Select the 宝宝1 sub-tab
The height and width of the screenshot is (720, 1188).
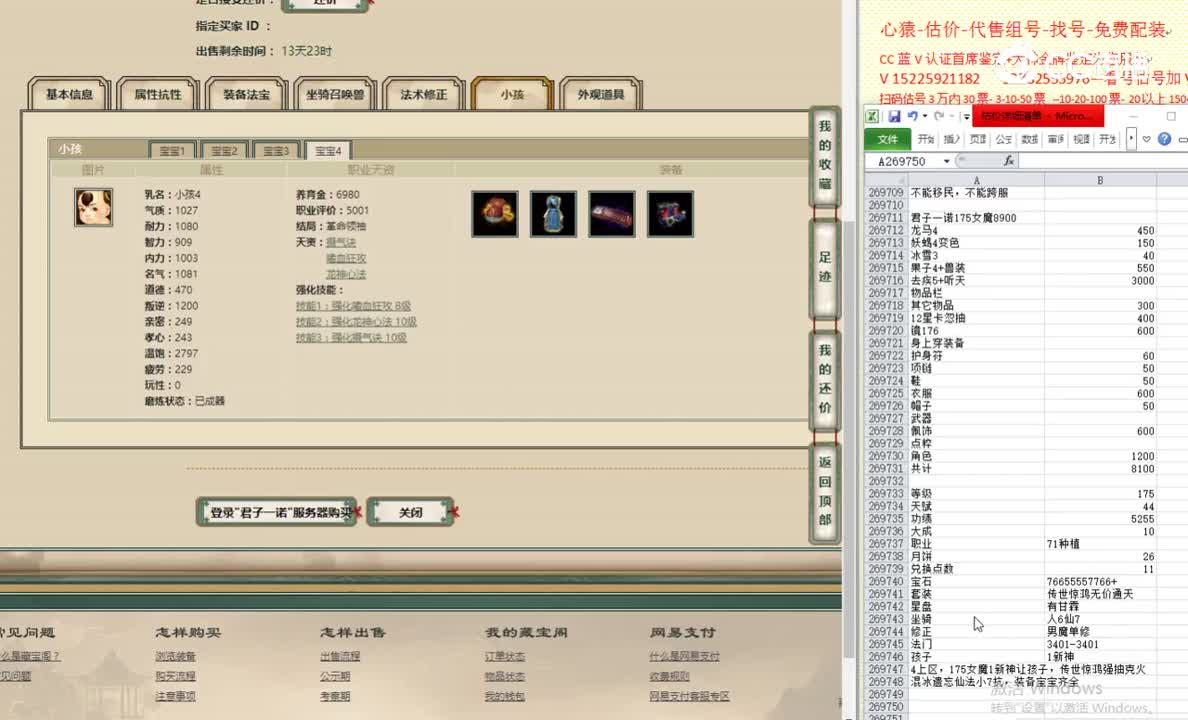172,150
